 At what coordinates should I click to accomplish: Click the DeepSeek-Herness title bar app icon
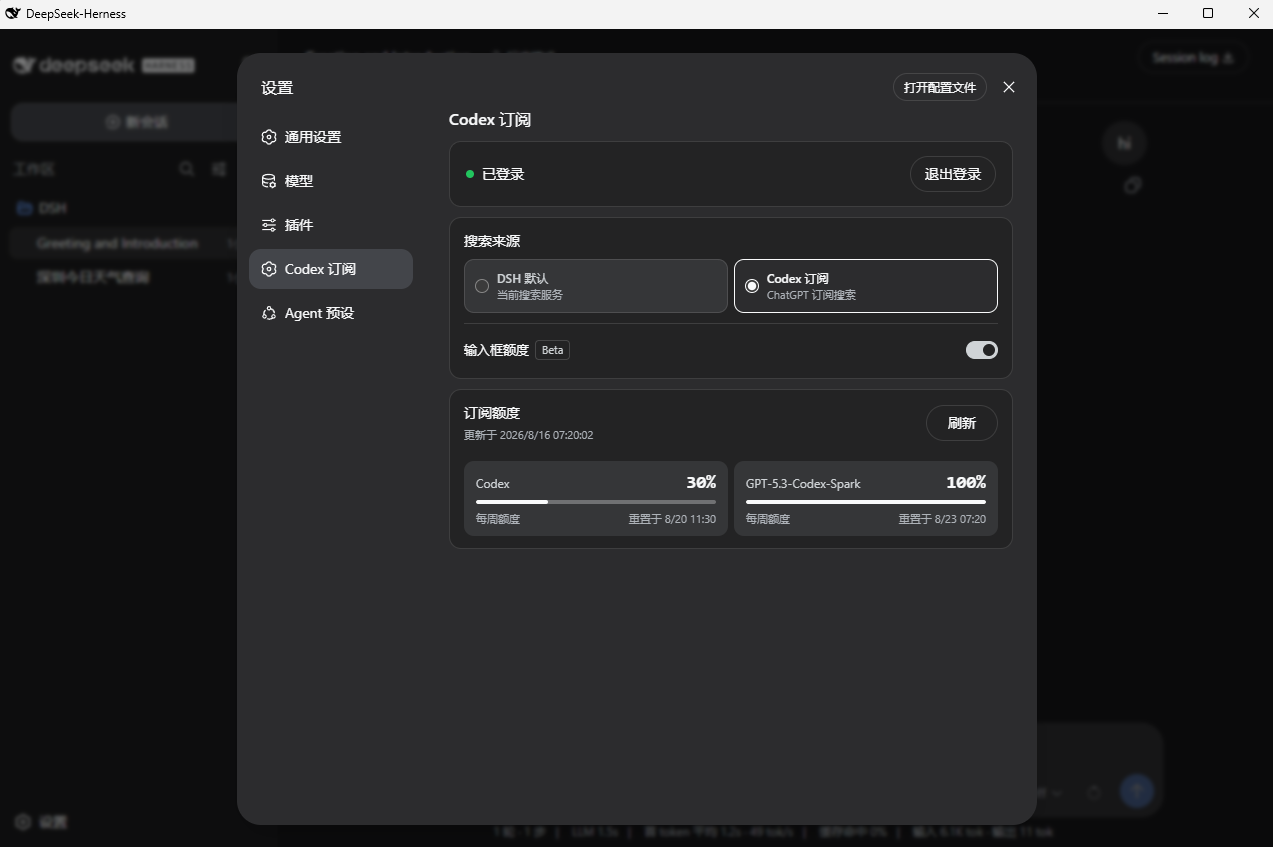pyautogui.click(x=13, y=14)
